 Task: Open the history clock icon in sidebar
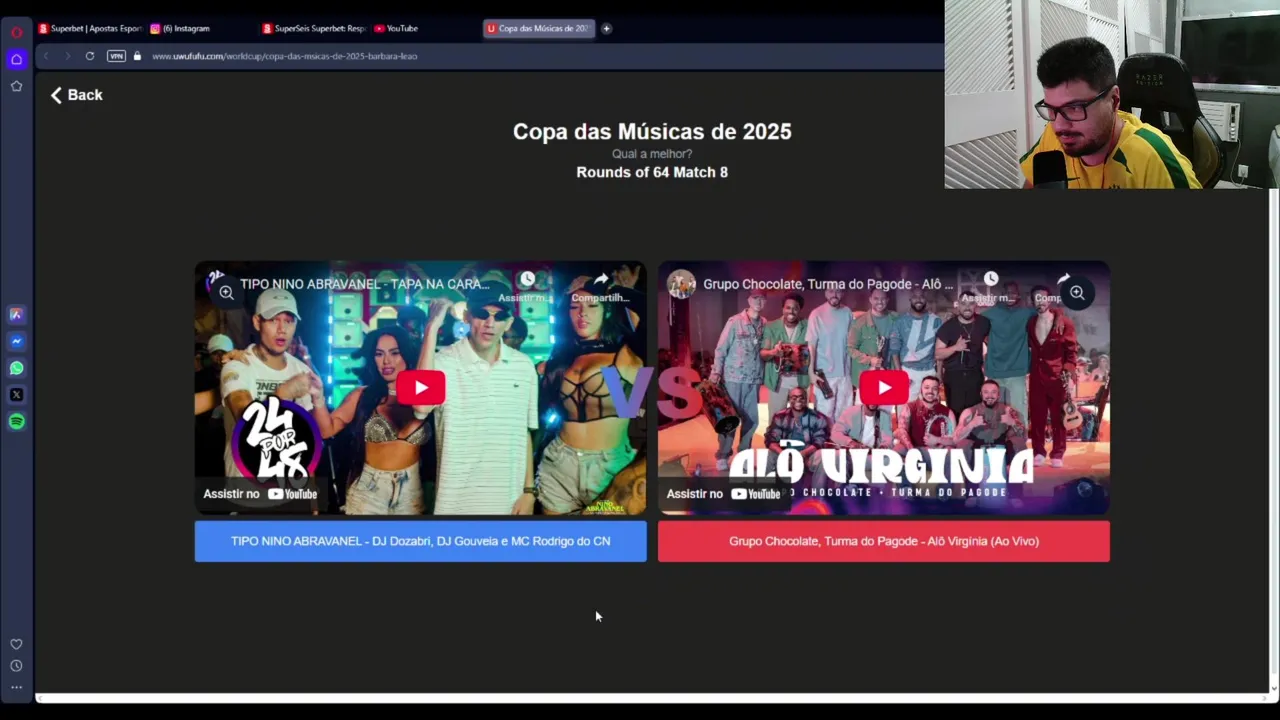(x=16, y=666)
